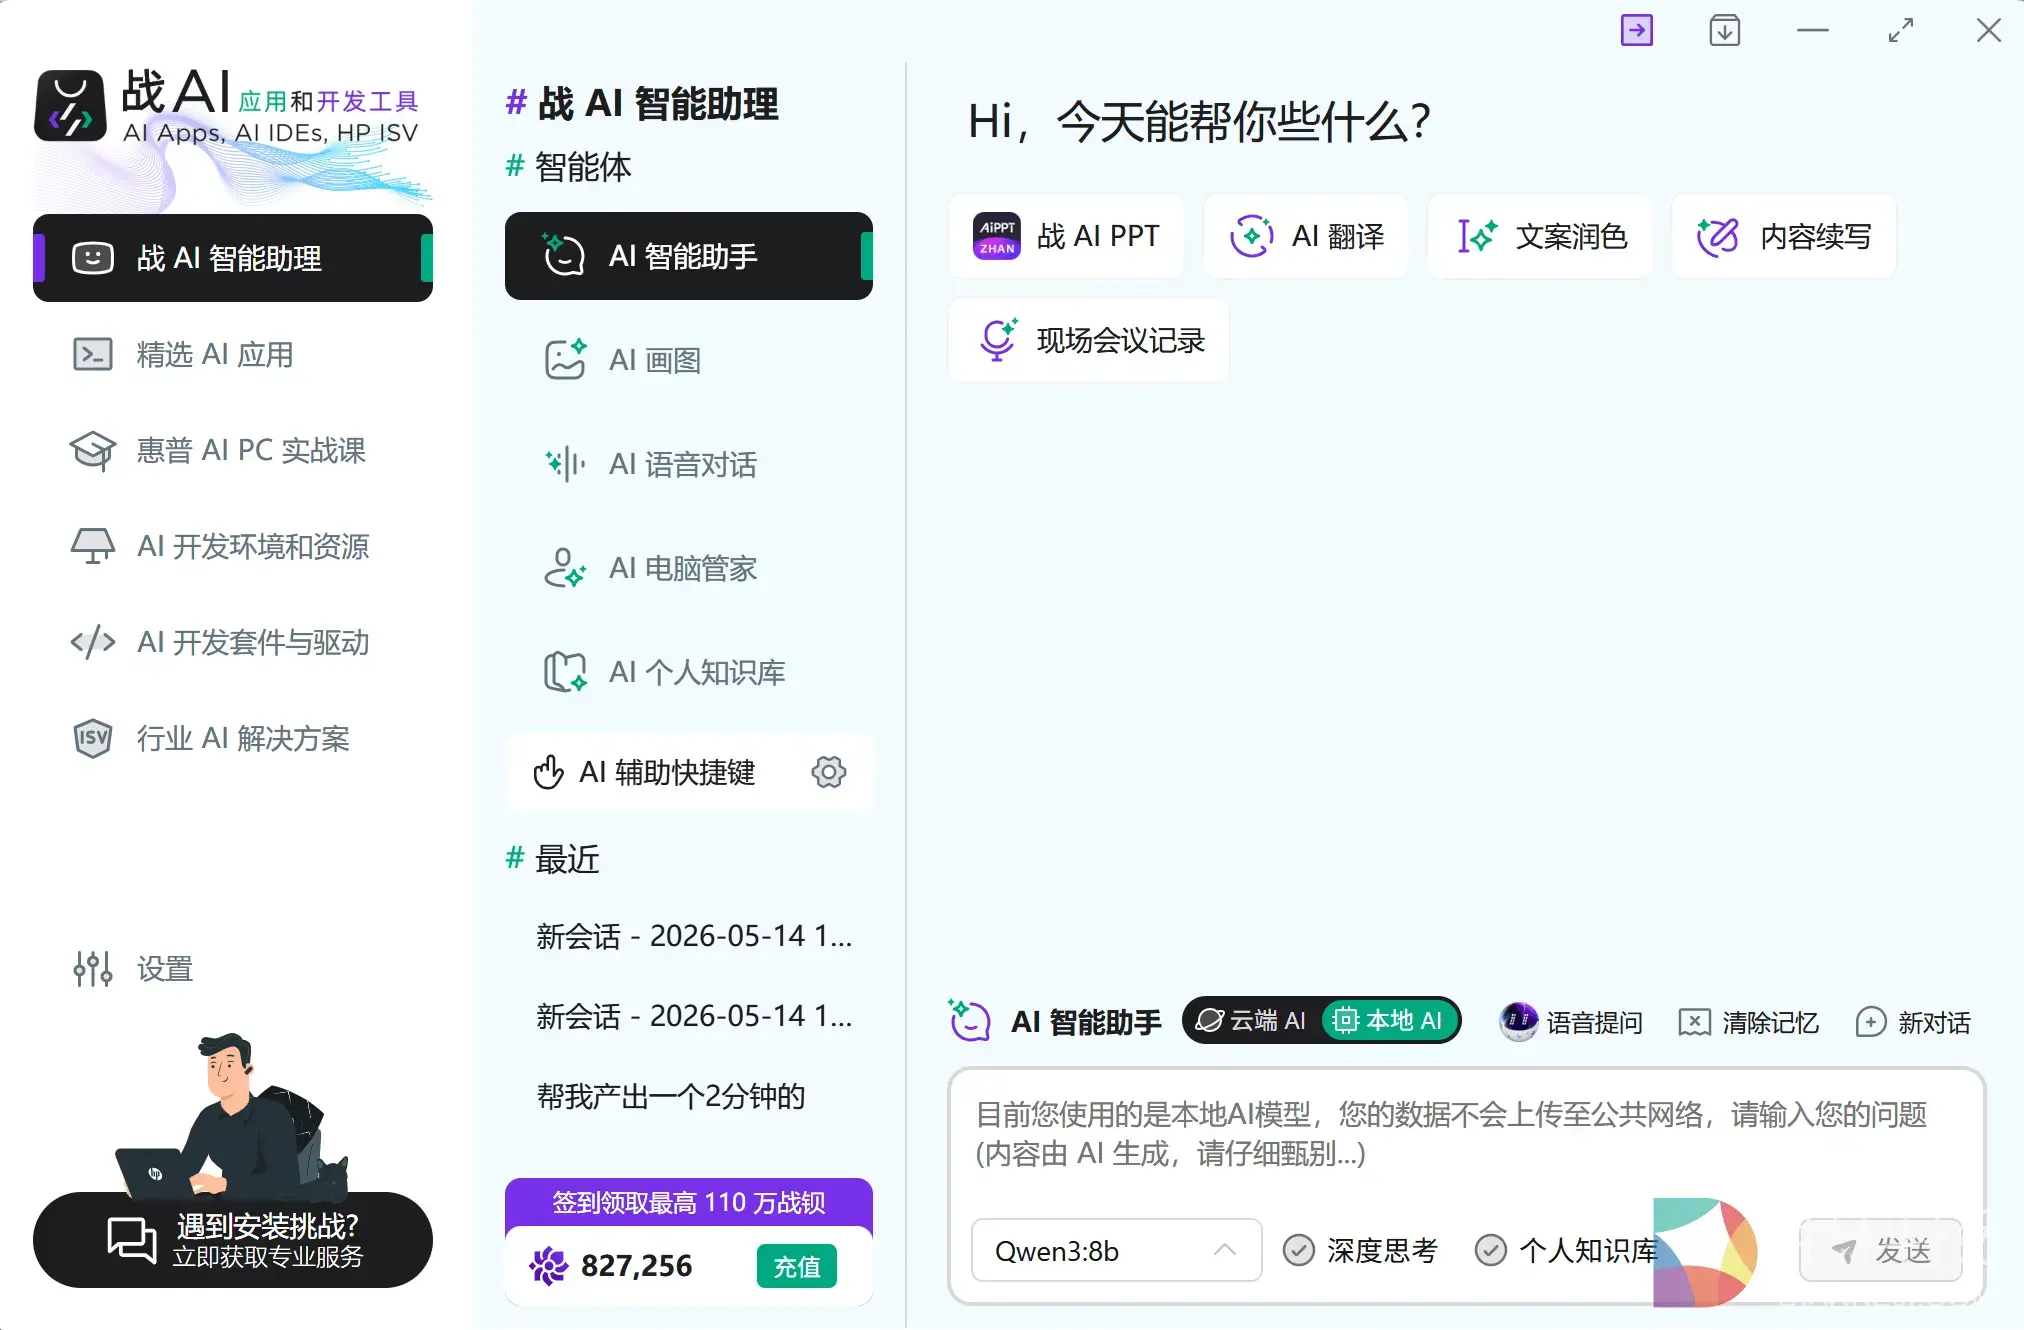
Task: Open the second 新会话 - 2026-05-14 chat
Action: (x=694, y=1016)
